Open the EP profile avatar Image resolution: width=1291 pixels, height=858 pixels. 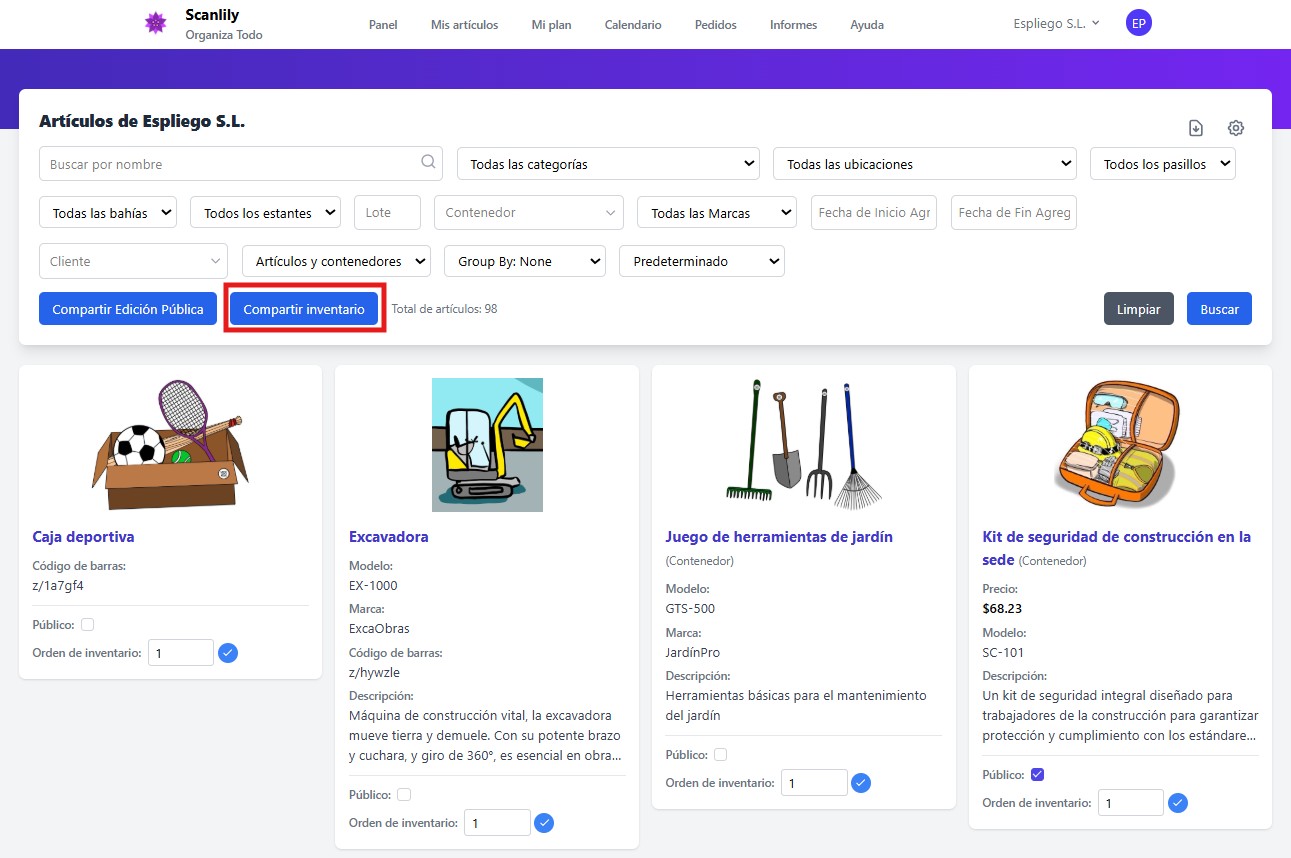pos(1139,22)
